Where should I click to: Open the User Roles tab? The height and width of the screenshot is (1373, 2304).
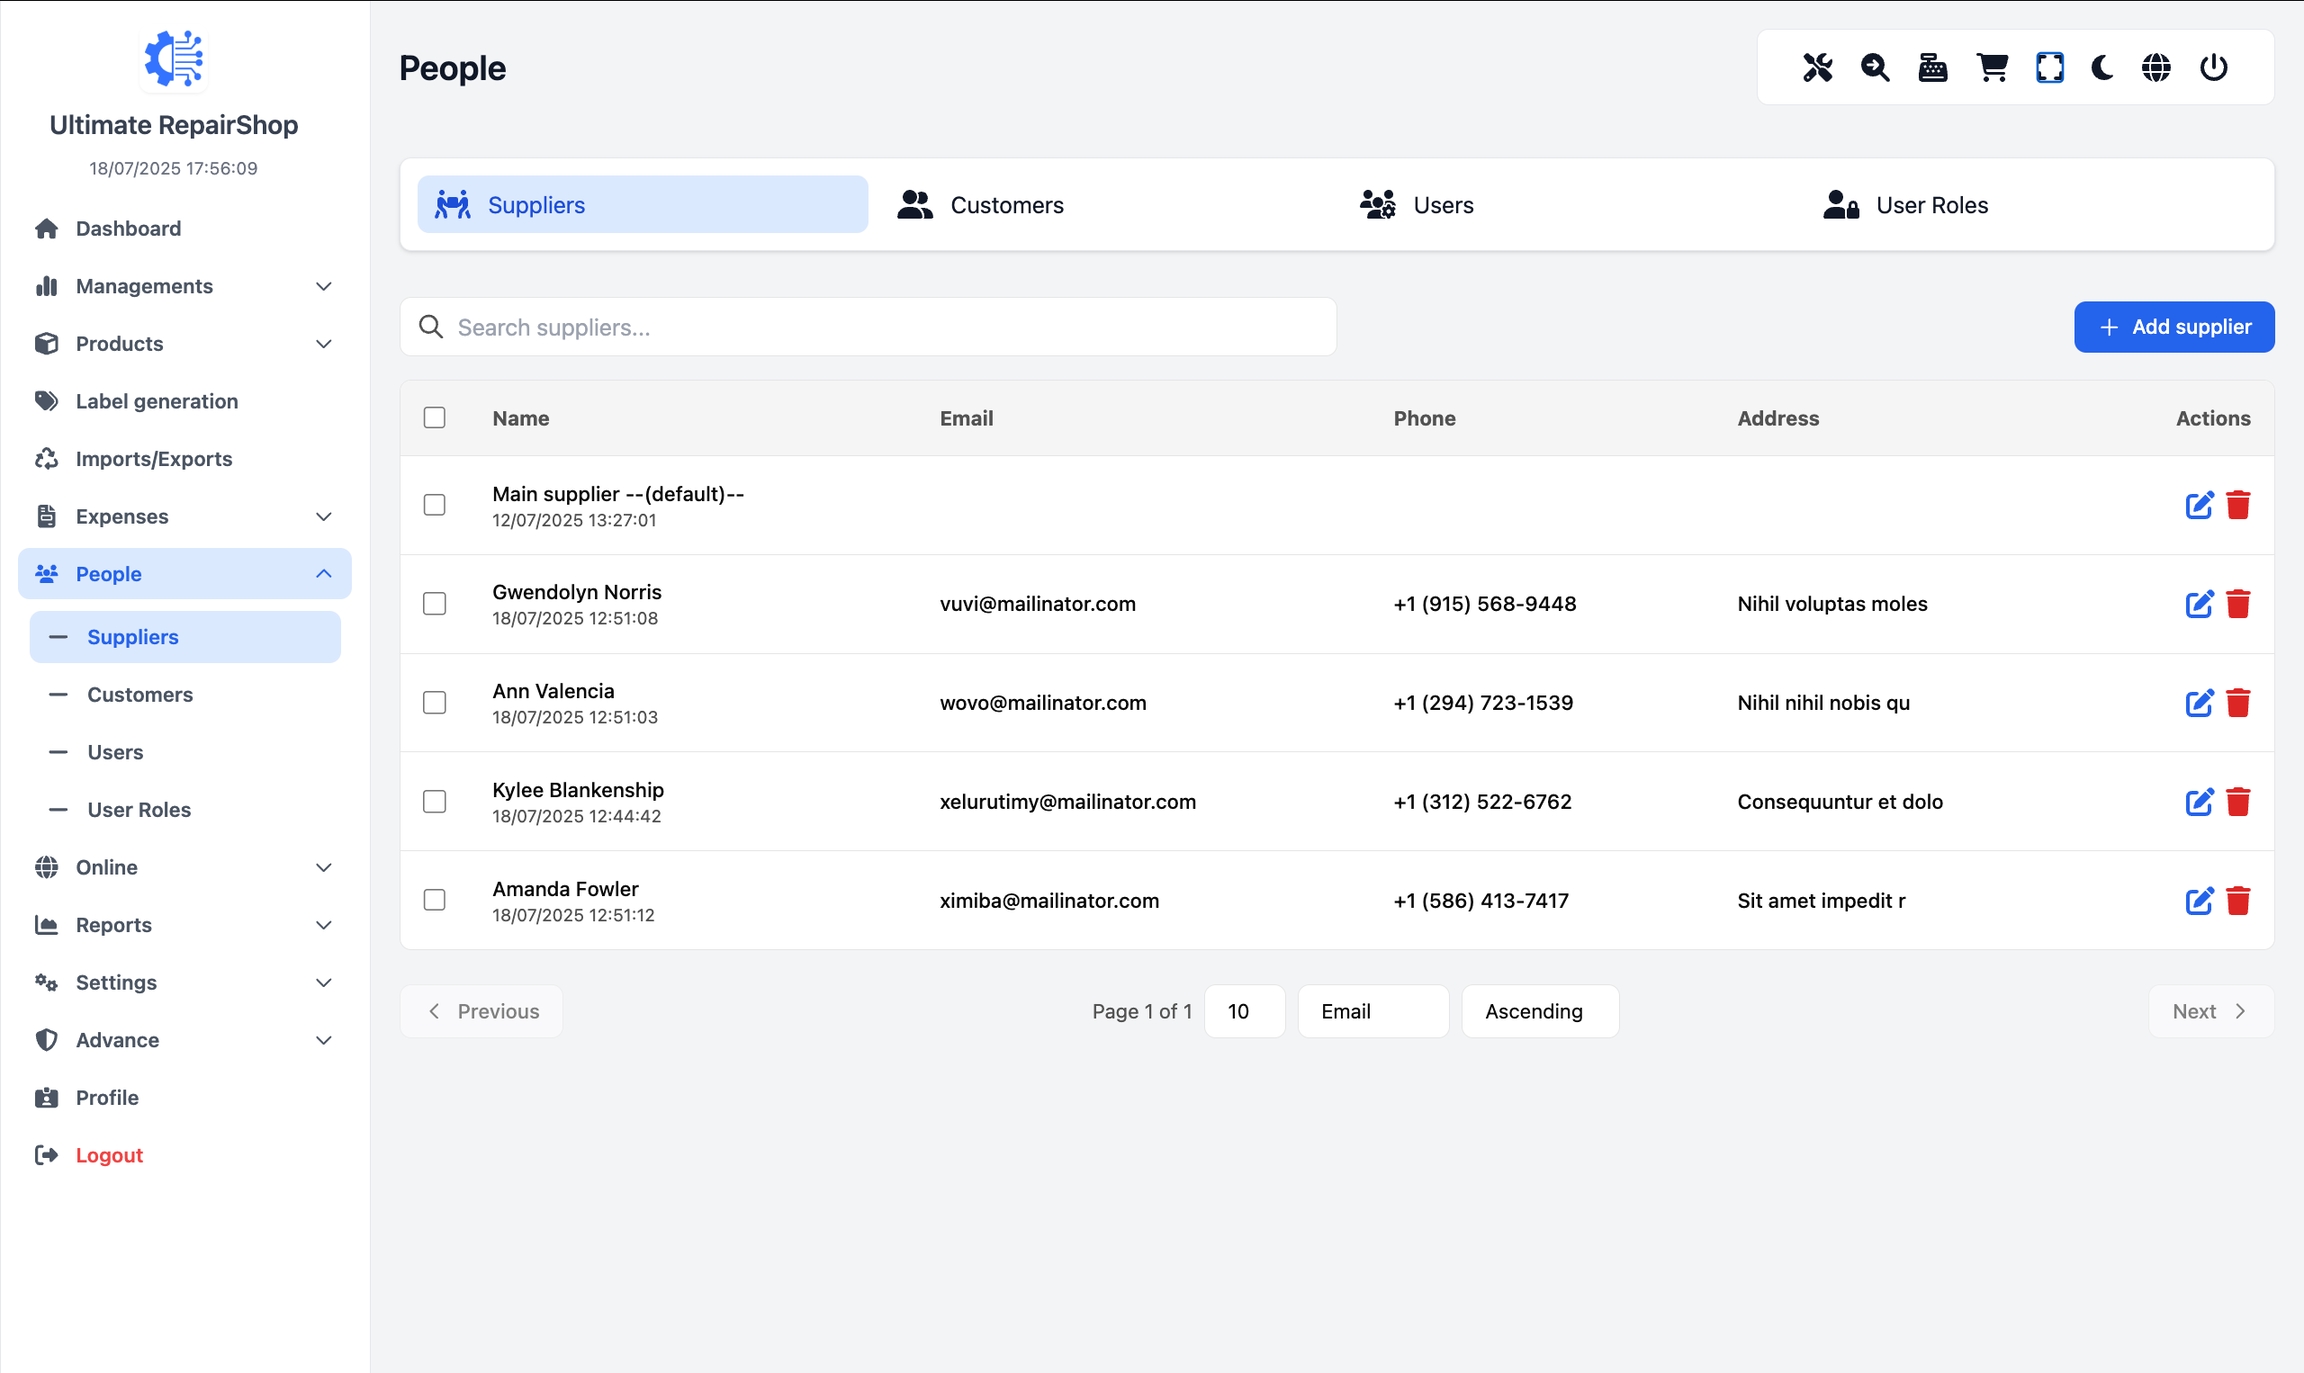pos(1906,205)
